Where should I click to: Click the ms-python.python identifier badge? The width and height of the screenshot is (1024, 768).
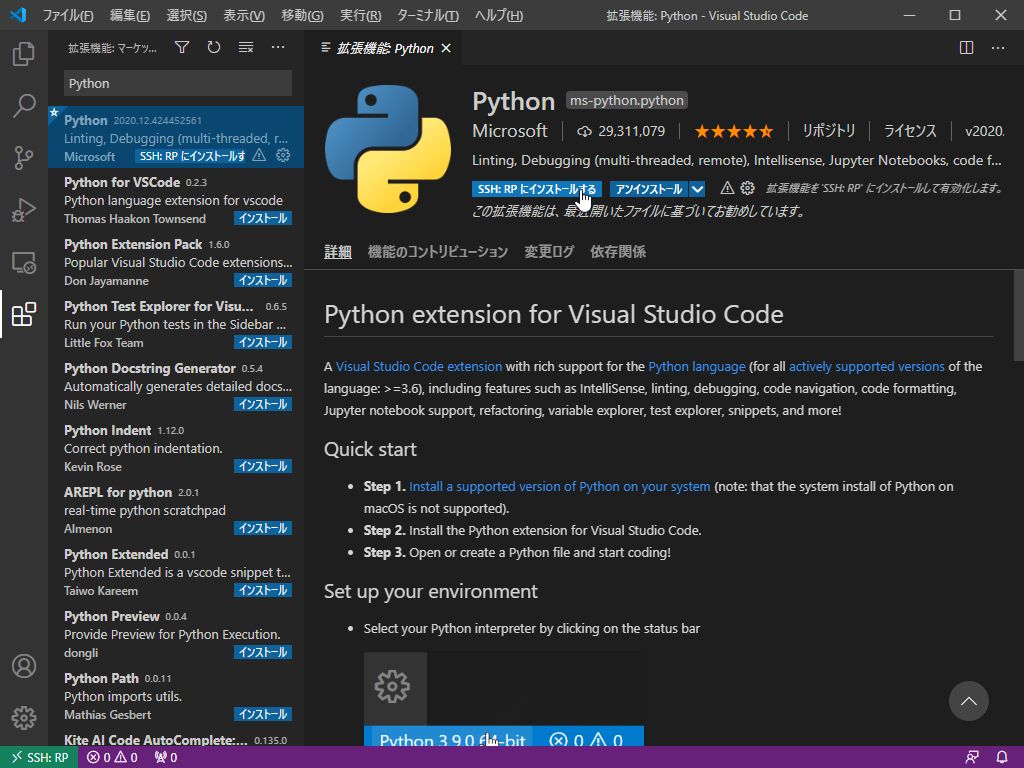[626, 100]
